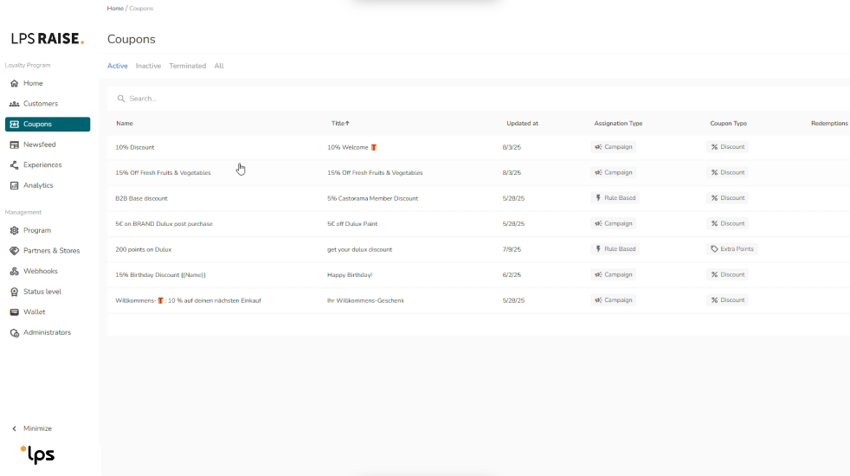Screen dimensions: 850x476
Task: Click the lps logo at sidebar bottom
Action: [x=37, y=454]
